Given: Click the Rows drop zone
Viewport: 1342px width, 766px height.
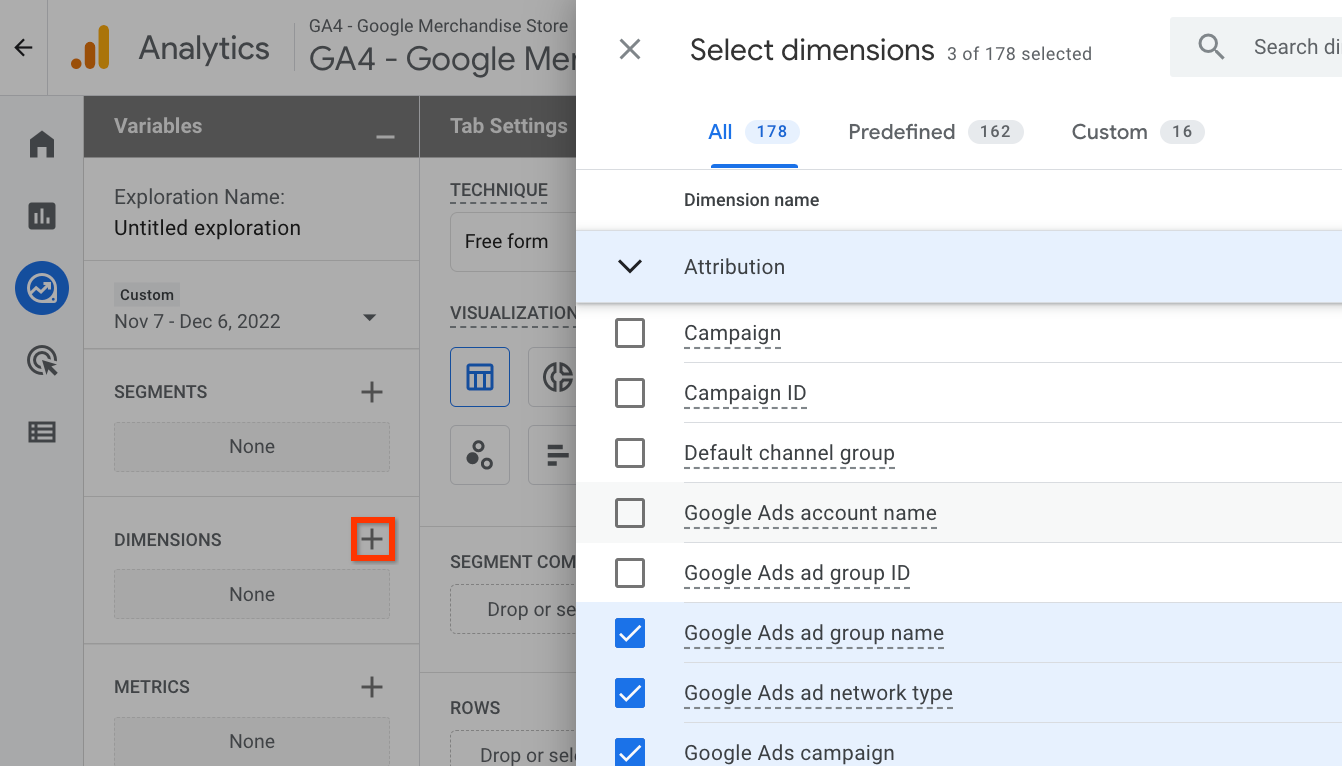Looking at the screenshot, I should click(513, 749).
